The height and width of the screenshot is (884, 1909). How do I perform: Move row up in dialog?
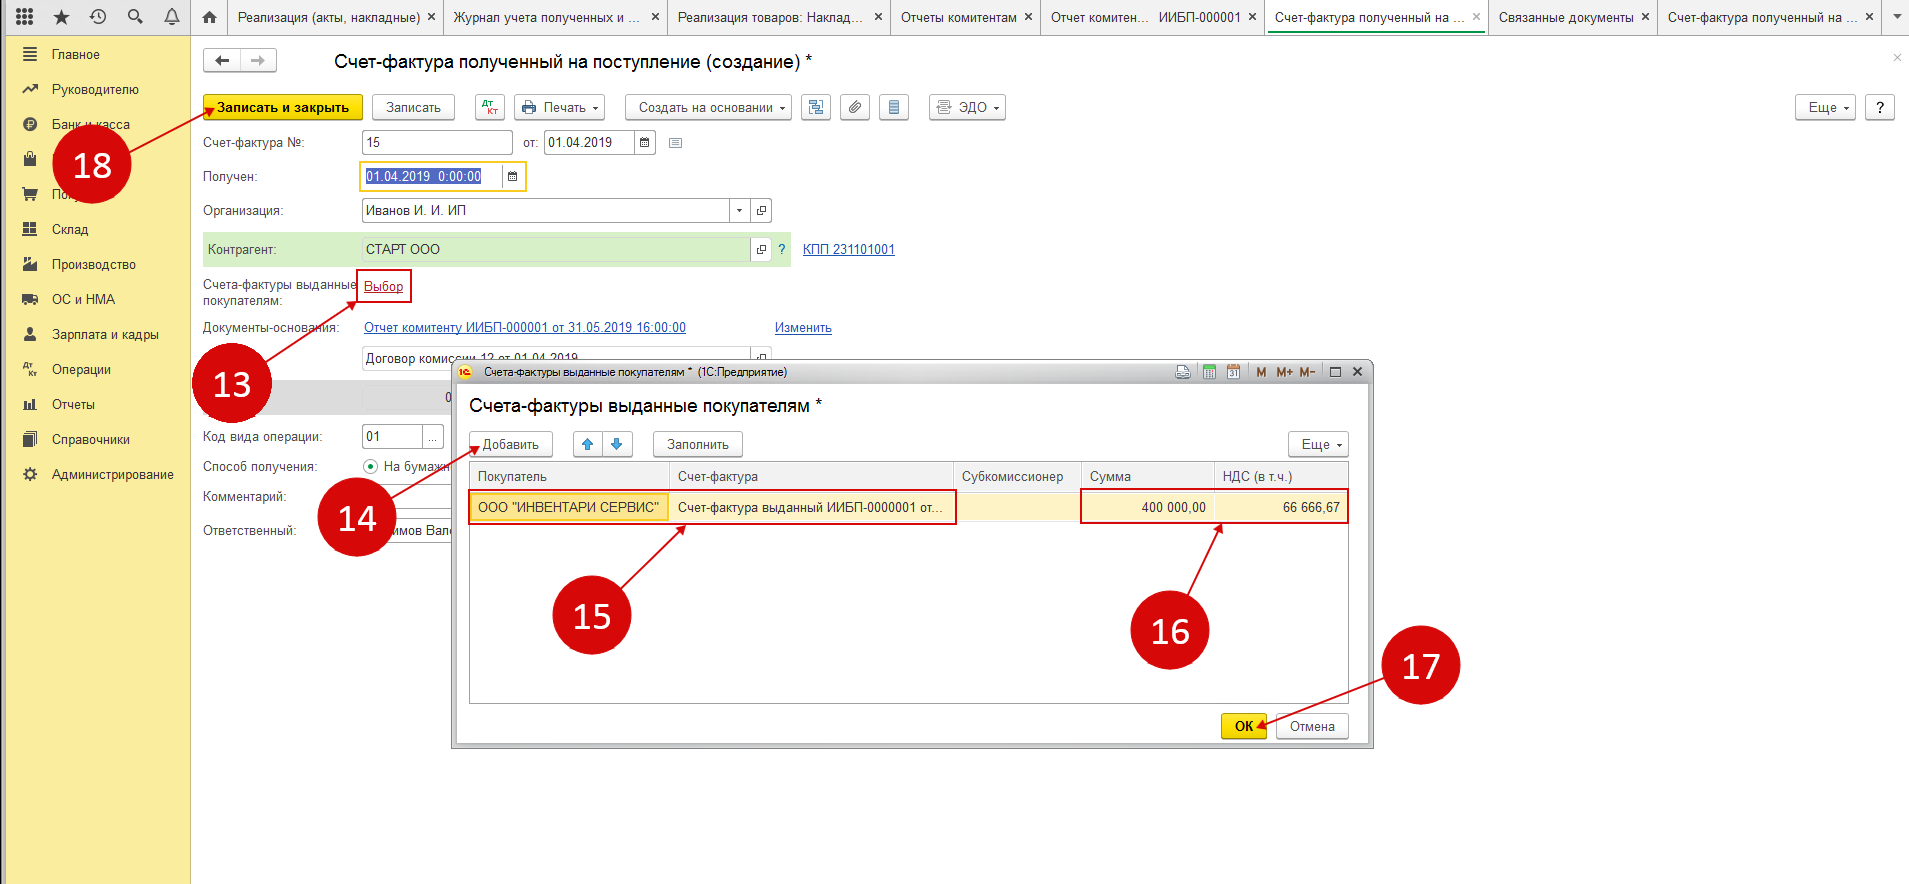click(588, 444)
